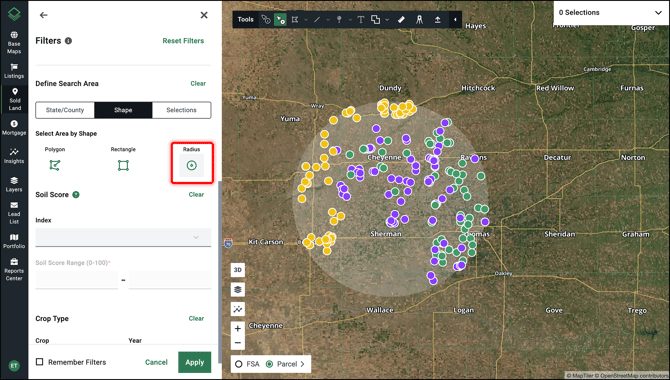
Task: Open the Soil Score Index dropdown
Action: [123, 237]
